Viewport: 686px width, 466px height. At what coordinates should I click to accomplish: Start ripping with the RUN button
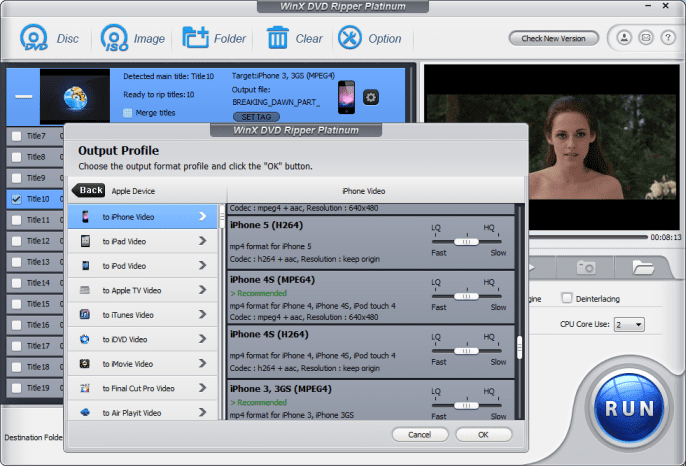(x=629, y=408)
